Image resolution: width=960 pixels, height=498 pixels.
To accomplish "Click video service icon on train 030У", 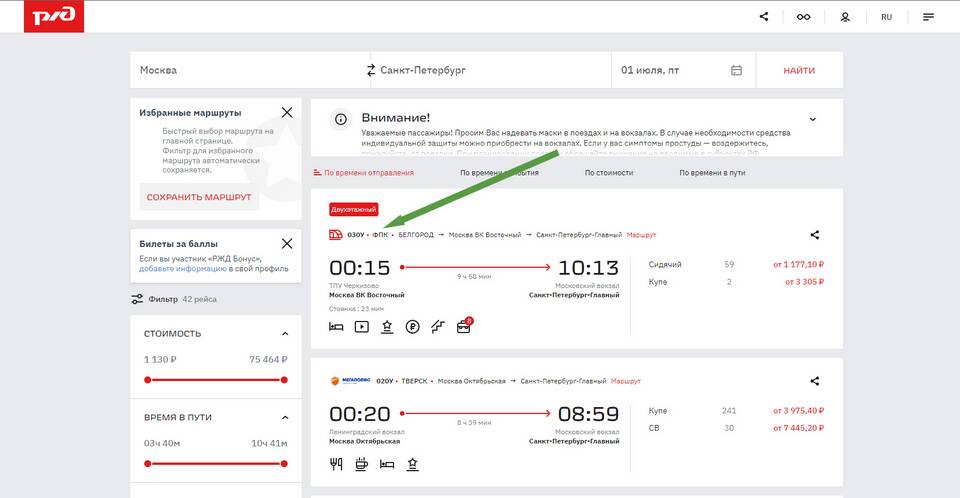I will (x=362, y=327).
